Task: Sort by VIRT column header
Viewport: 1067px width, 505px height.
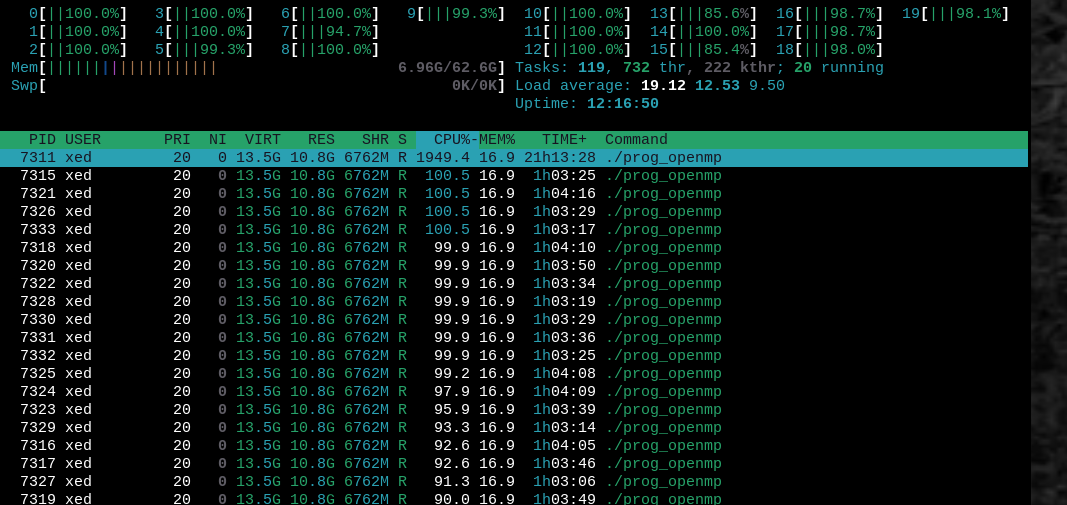Action: [263, 140]
